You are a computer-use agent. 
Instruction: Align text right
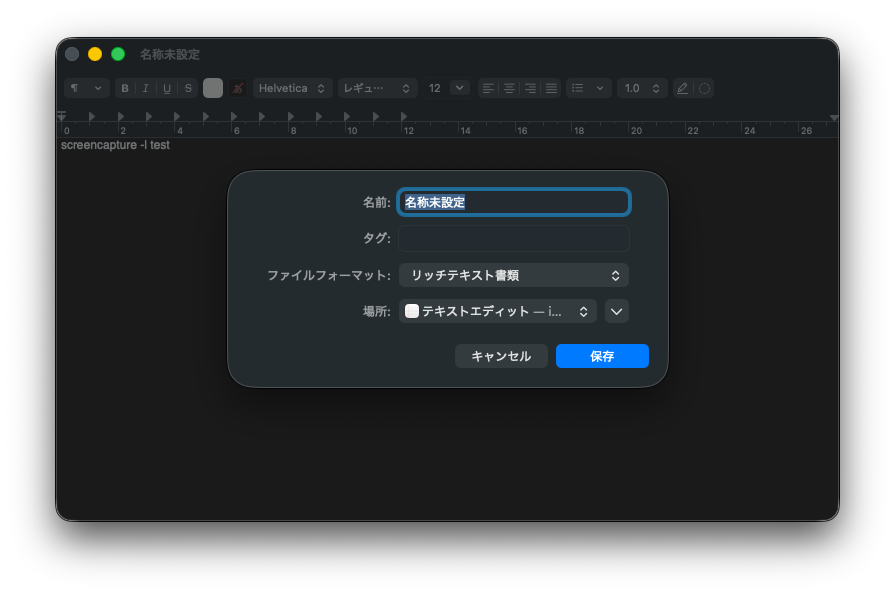coord(530,88)
